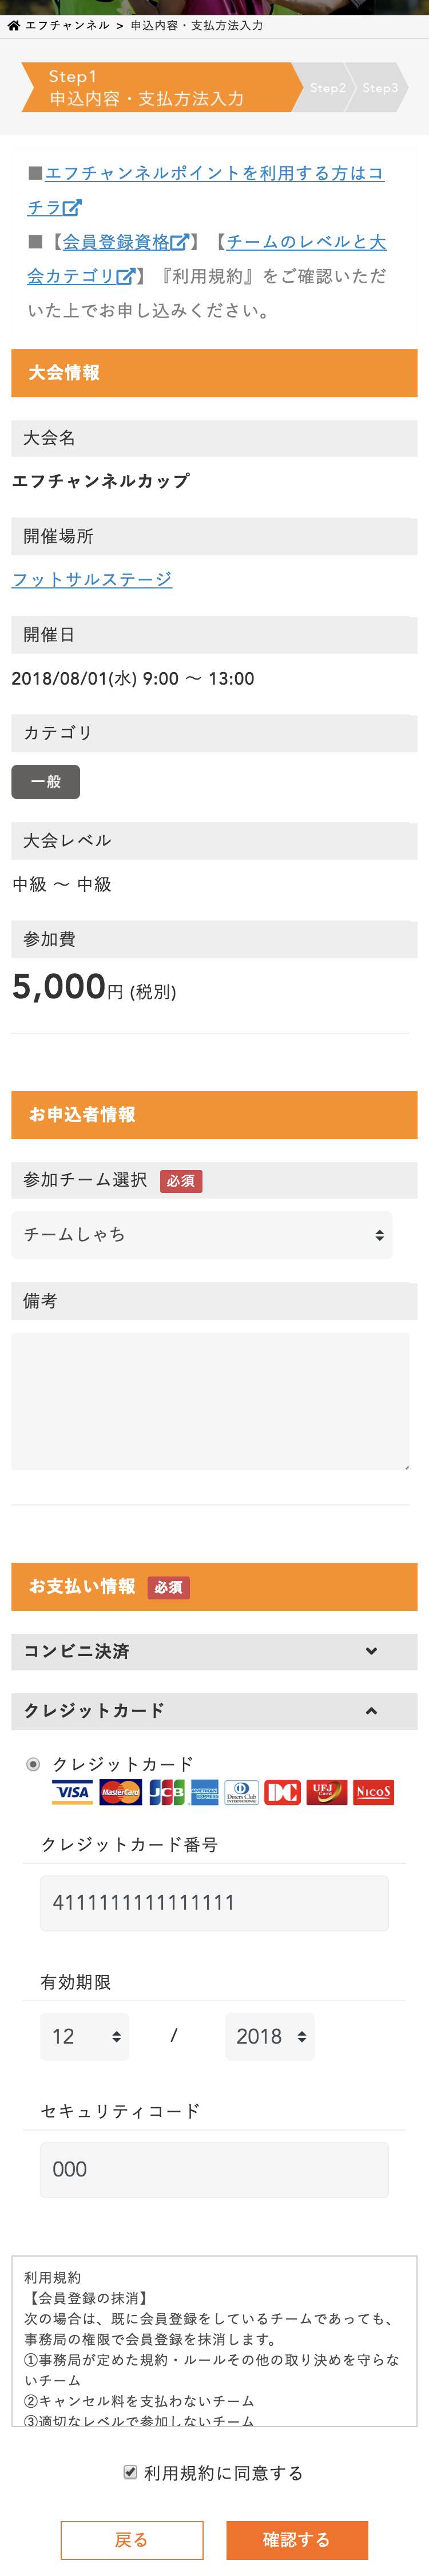Click the MasterCard logo
429x2576 pixels.
point(120,1792)
